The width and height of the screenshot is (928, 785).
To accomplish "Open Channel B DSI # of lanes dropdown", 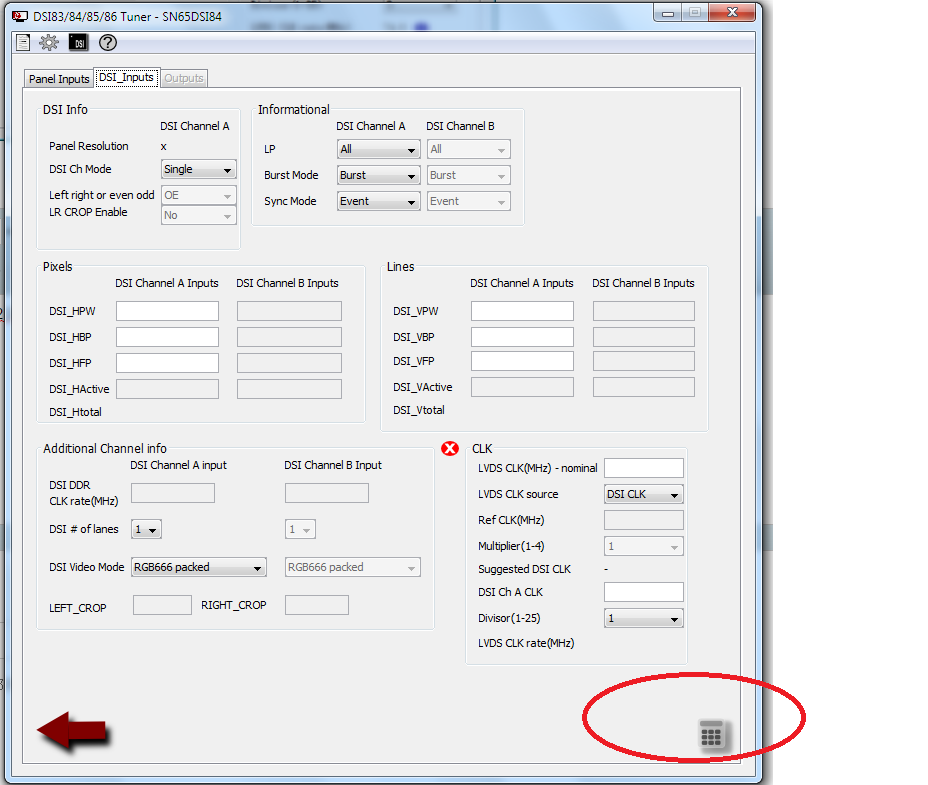I will (300, 529).
